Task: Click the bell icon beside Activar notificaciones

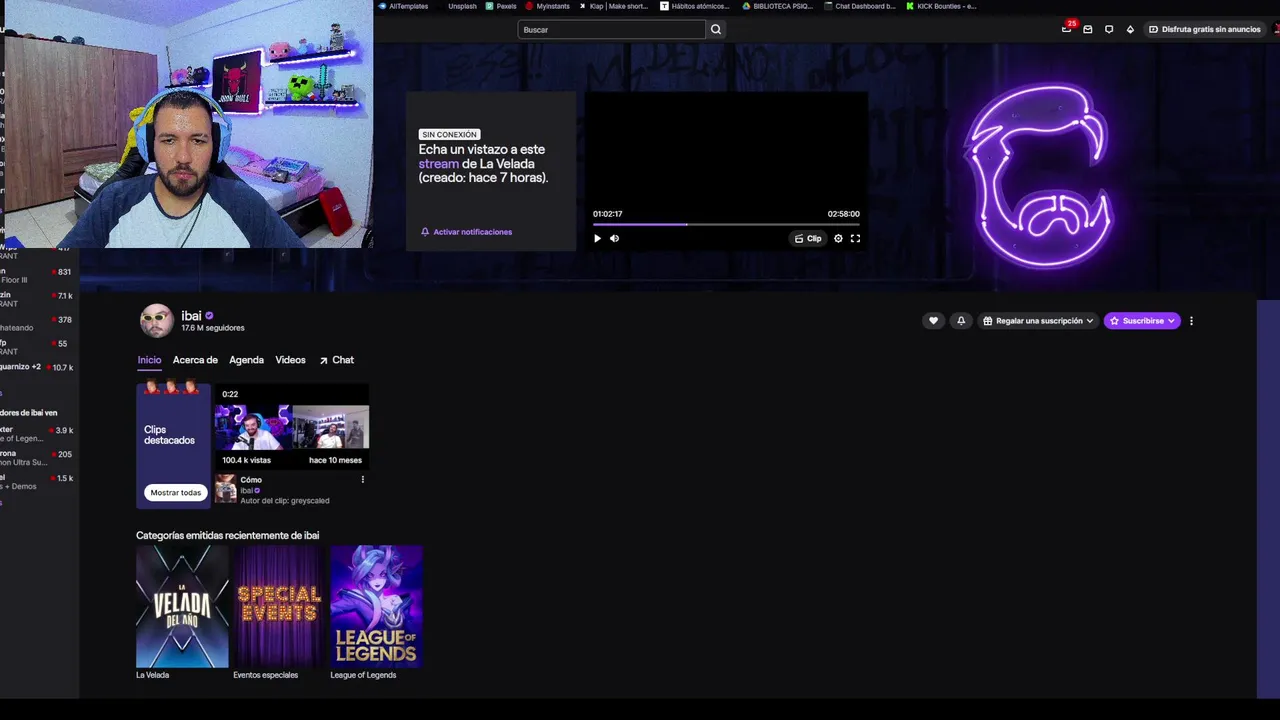Action: coord(425,232)
